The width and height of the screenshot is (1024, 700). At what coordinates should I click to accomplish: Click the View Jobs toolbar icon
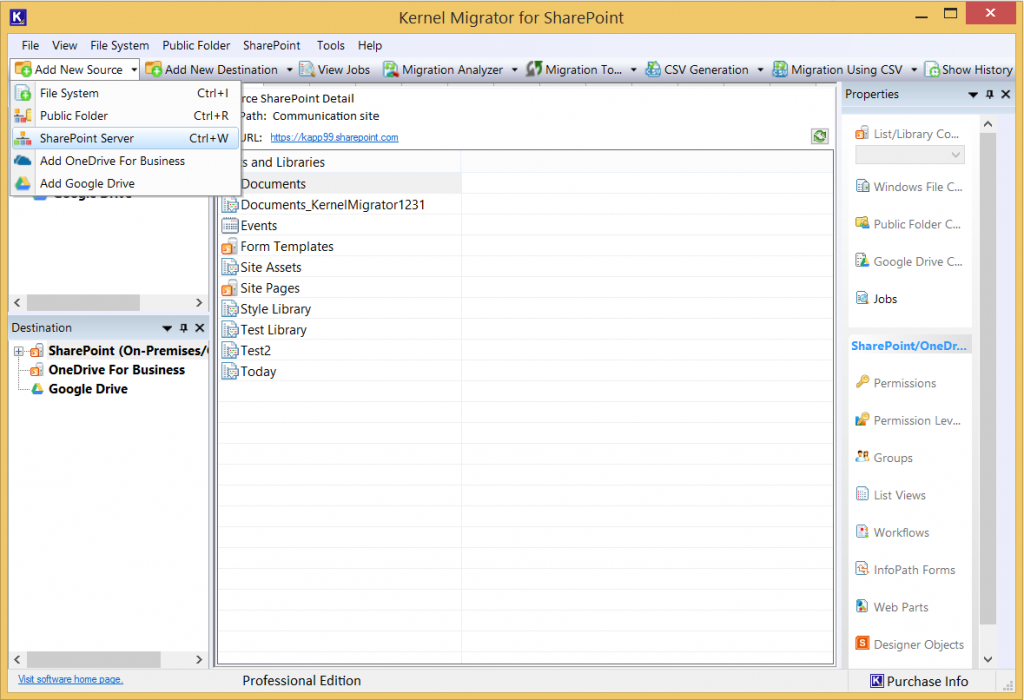[x=335, y=70]
